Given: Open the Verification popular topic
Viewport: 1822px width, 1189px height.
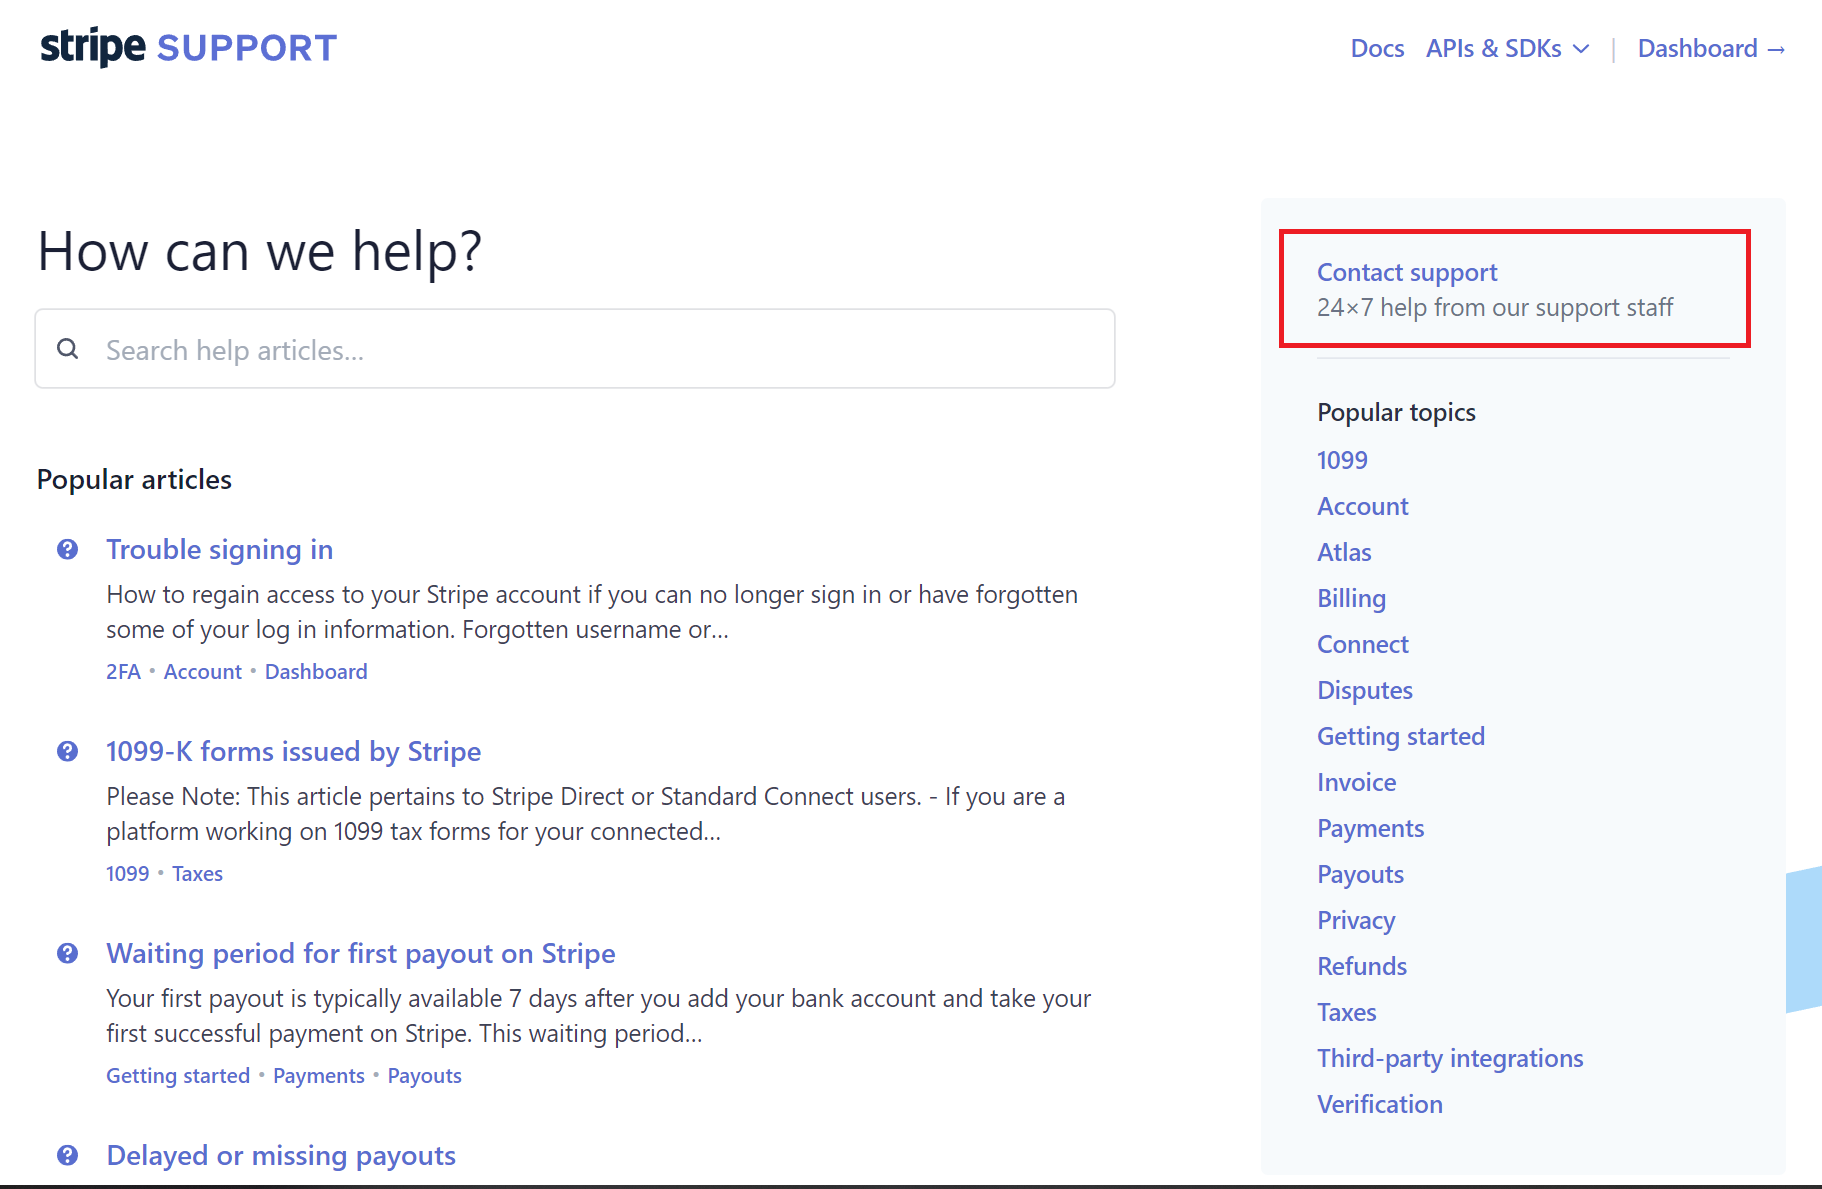Looking at the screenshot, I should [x=1380, y=1104].
